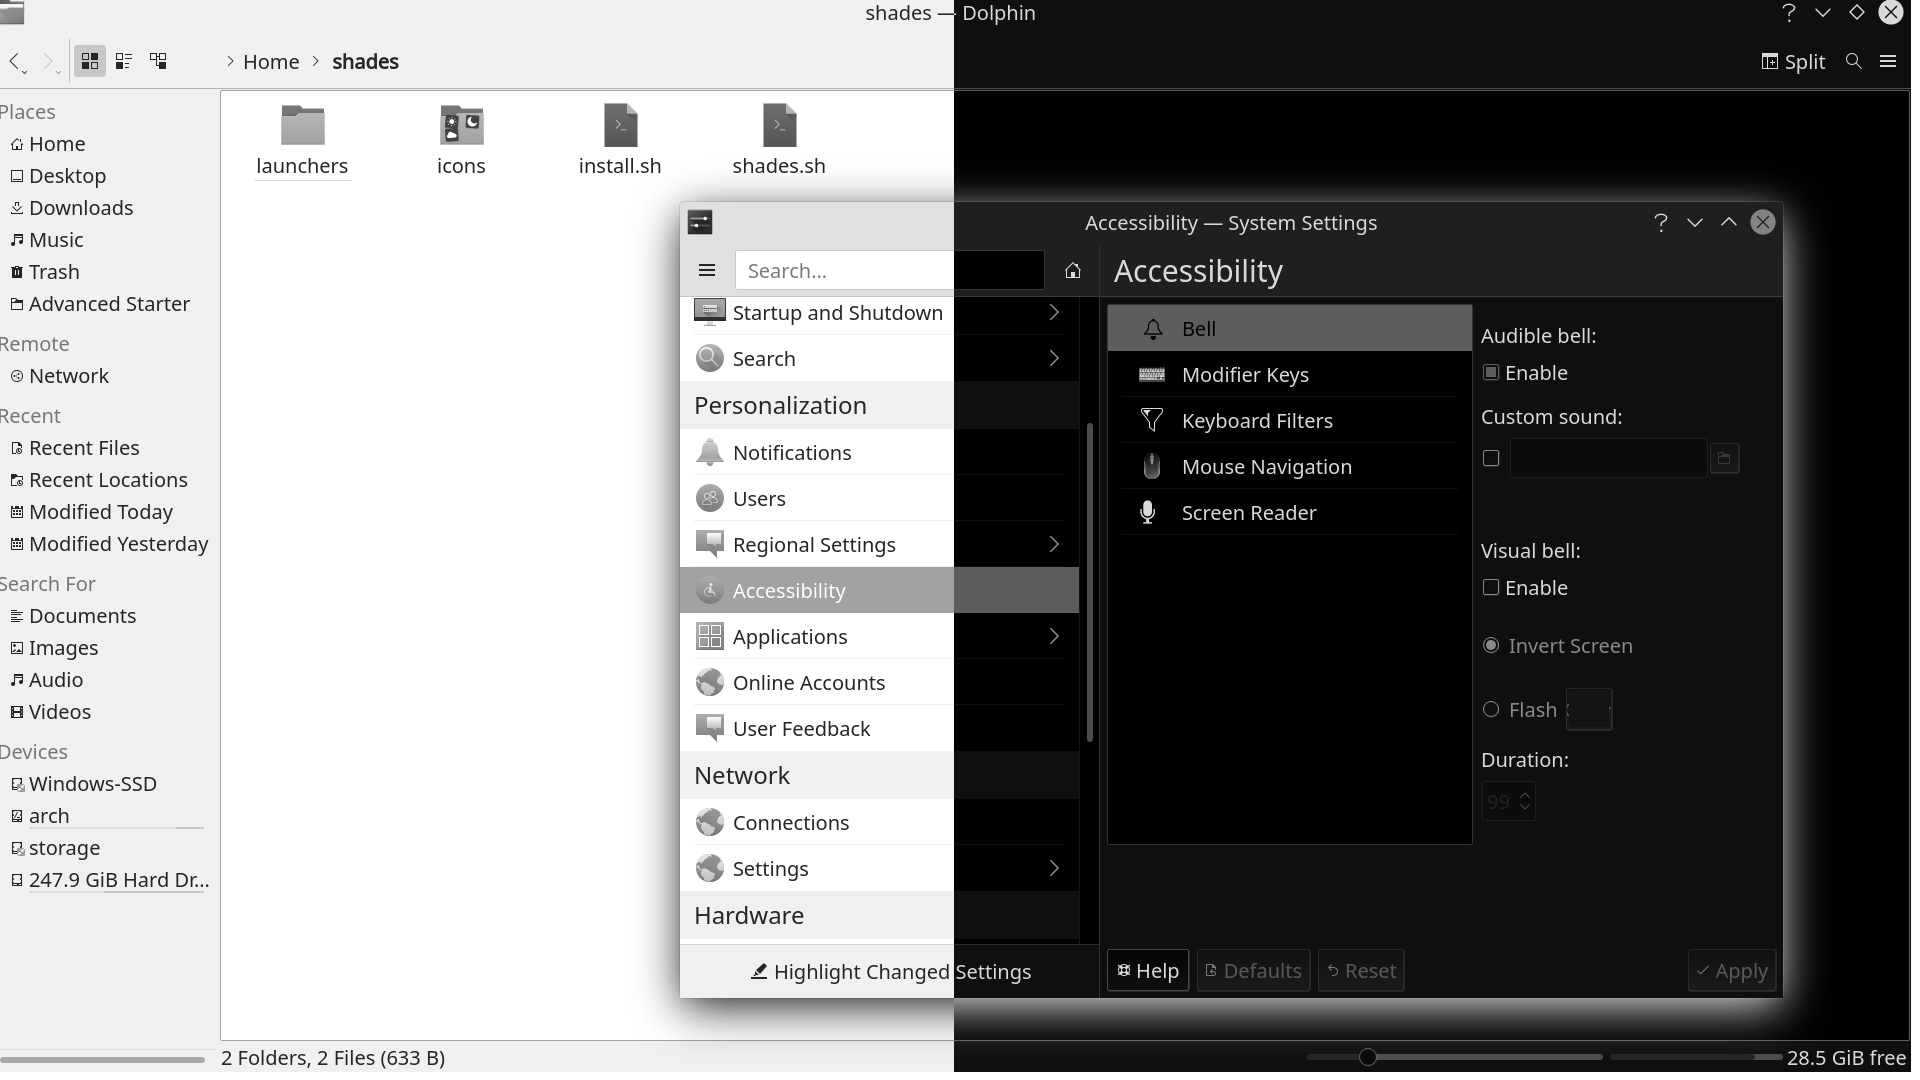The width and height of the screenshot is (1920, 1080).
Task: Expand the Regional Settings submenu arrow
Action: (x=1054, y=545)
